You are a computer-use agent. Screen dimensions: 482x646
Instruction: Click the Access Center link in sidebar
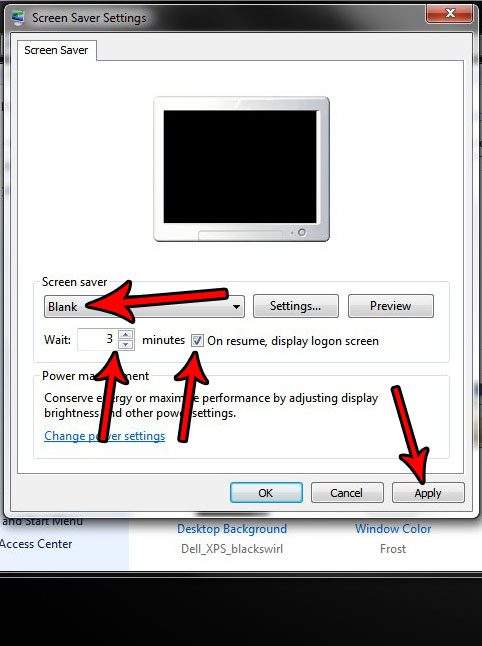point(36,544)
